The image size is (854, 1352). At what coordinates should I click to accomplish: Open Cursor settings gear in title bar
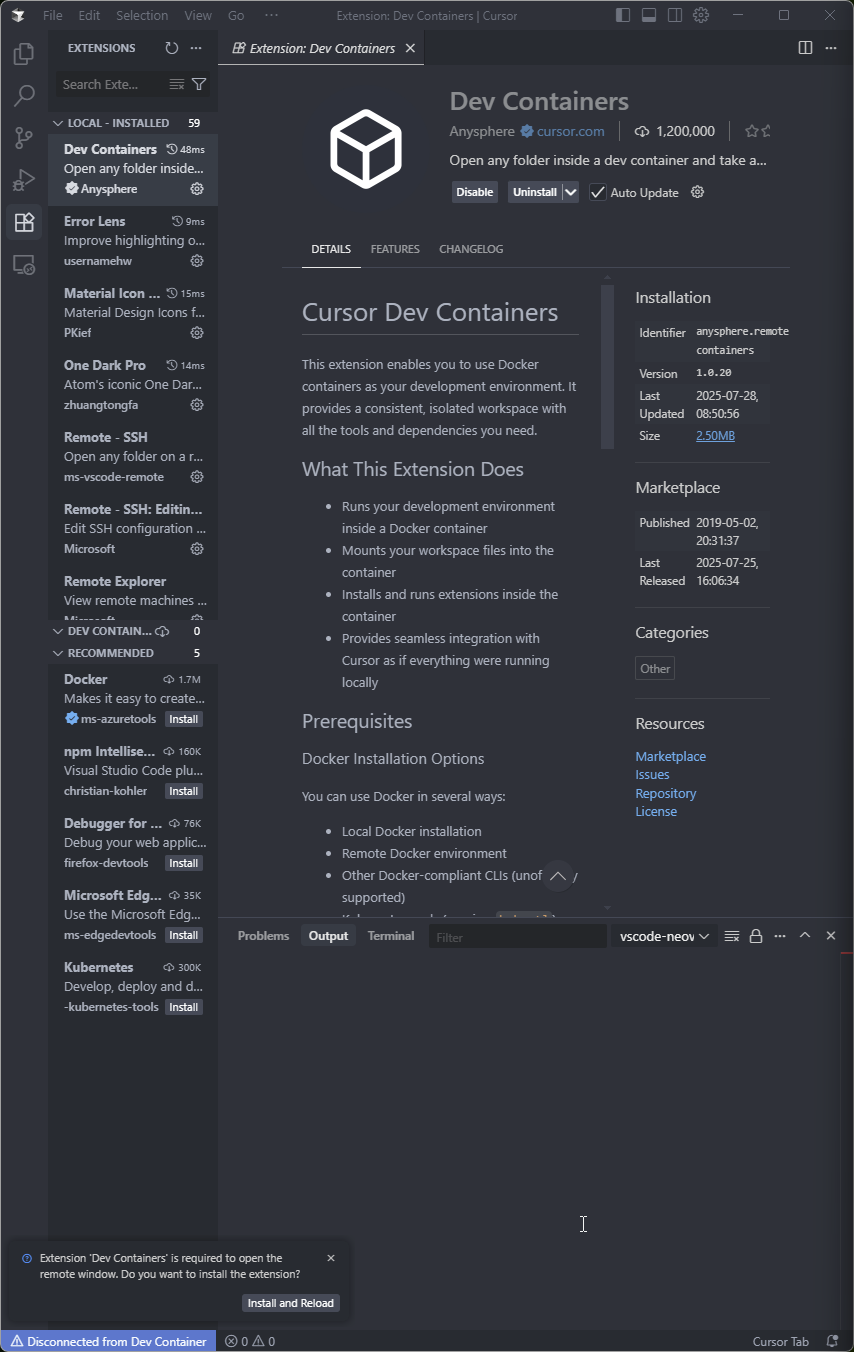pyautogui.click(x=701, y=15)
